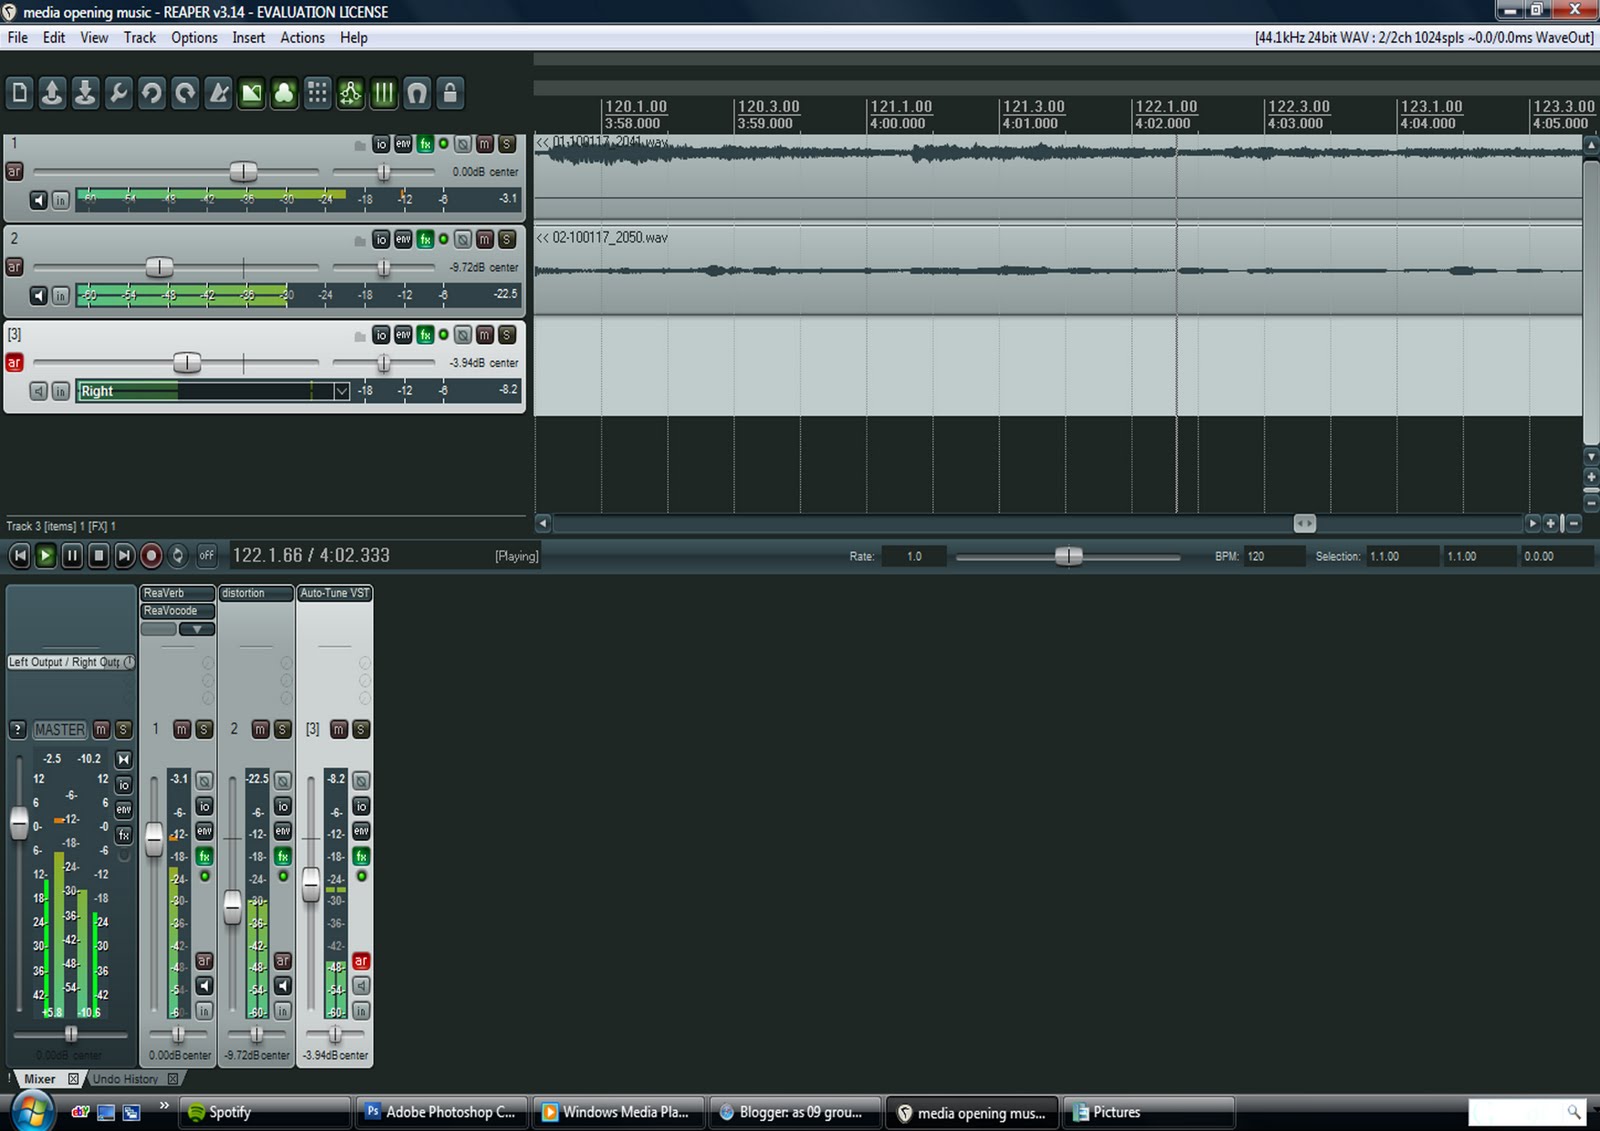
Task: Toggle the metronome toolbar icon
Action: (x=218, y=94)
